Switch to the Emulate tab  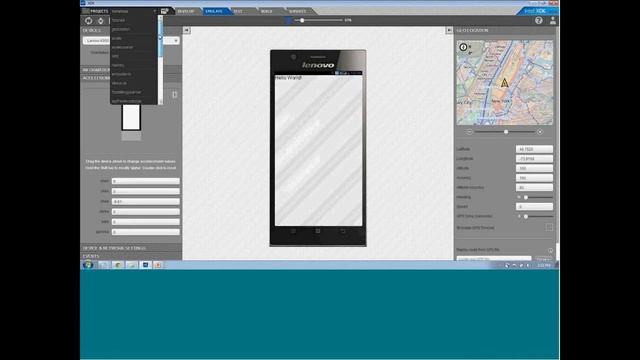(x=214, y=11)
